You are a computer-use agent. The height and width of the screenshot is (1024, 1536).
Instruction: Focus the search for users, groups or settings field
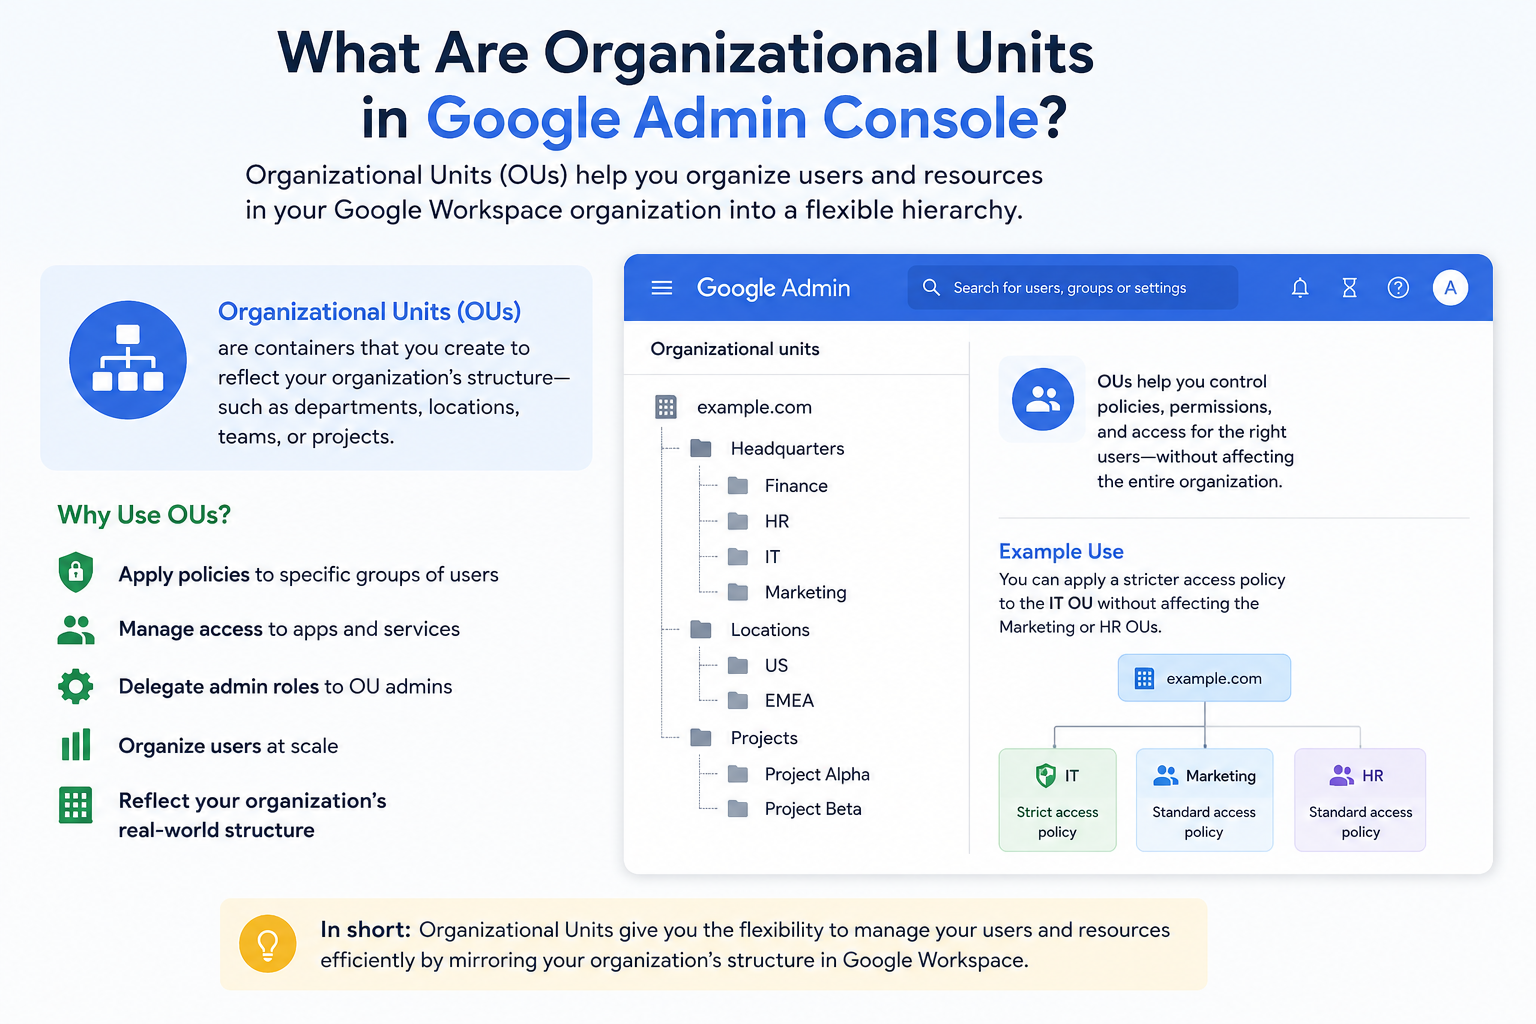click(x=1072, y=288)
